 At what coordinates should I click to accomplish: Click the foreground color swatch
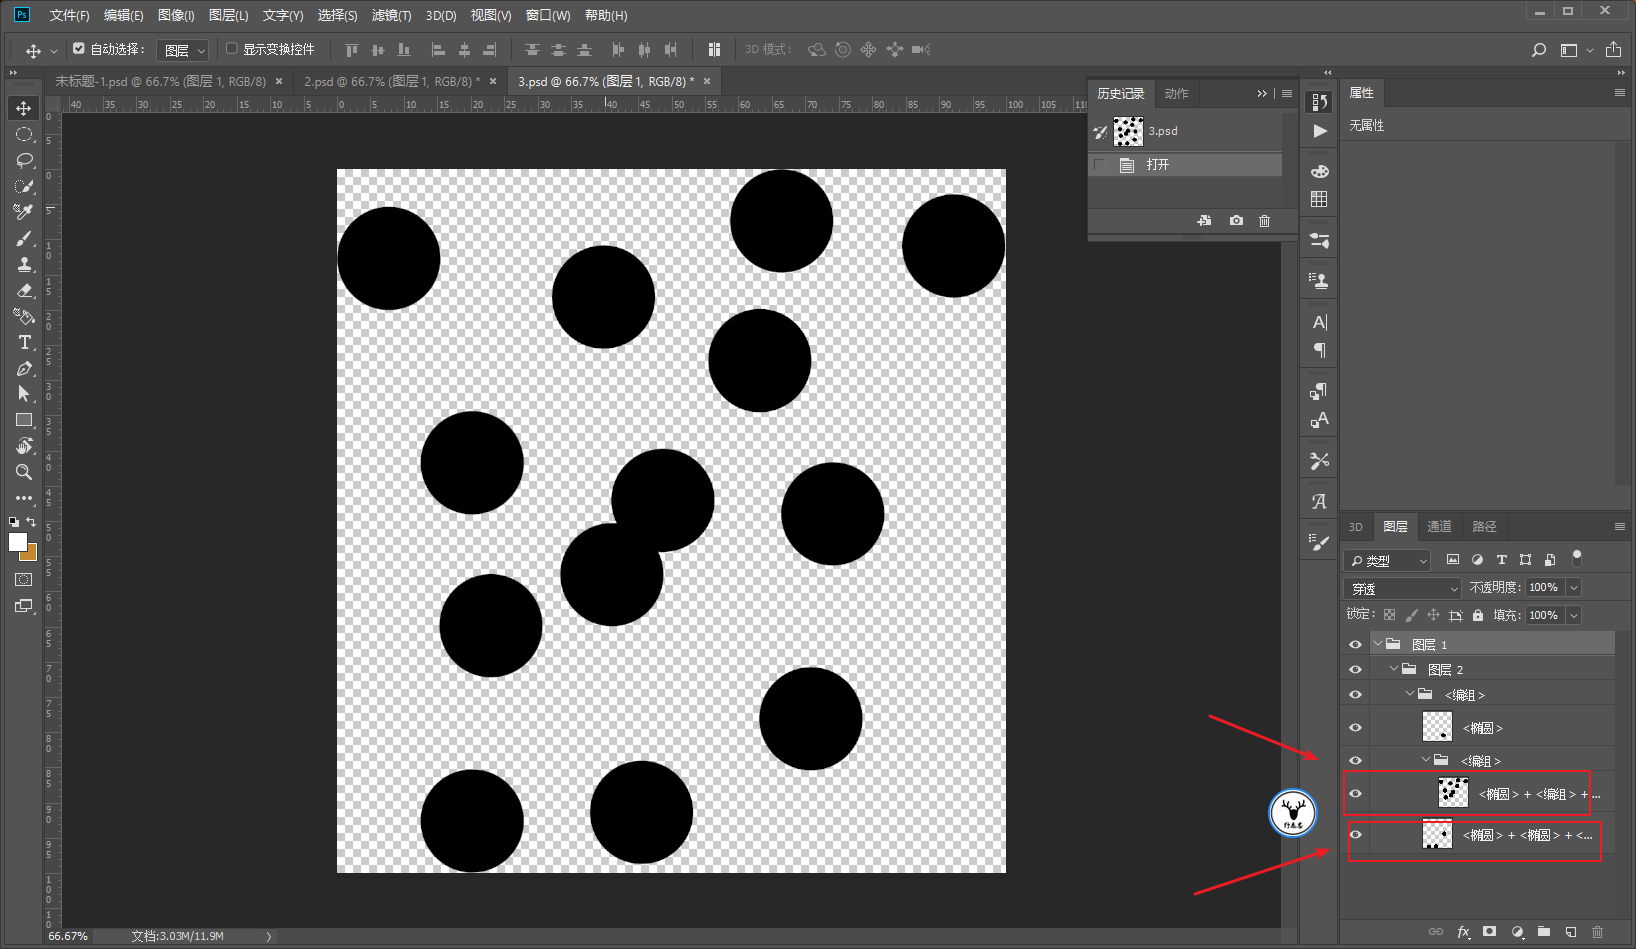point(17,541)
